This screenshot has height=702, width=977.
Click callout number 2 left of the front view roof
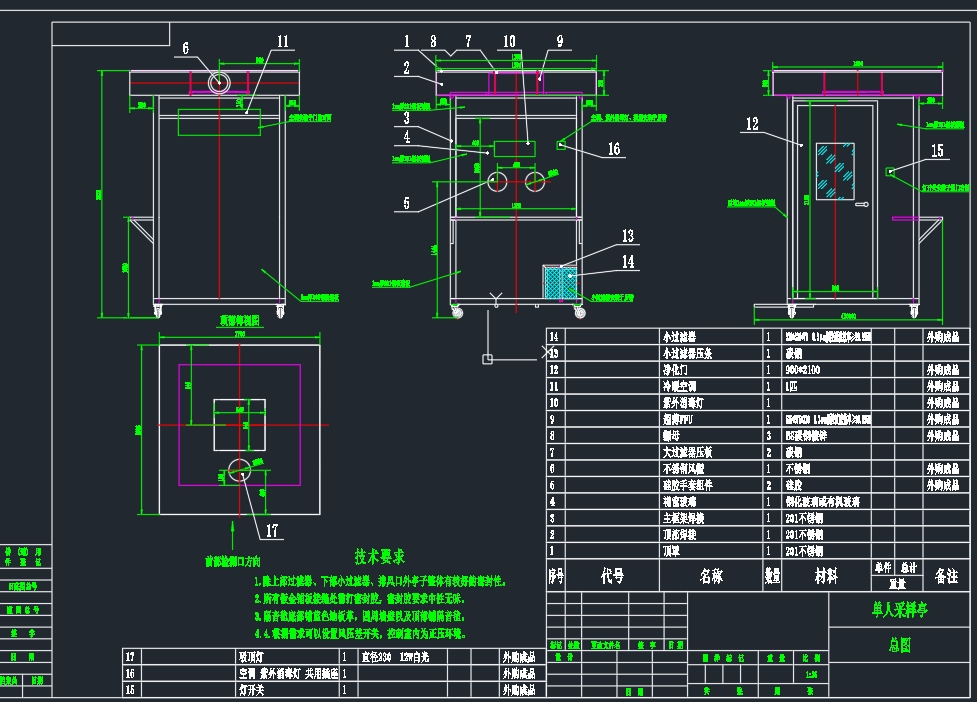406,68
